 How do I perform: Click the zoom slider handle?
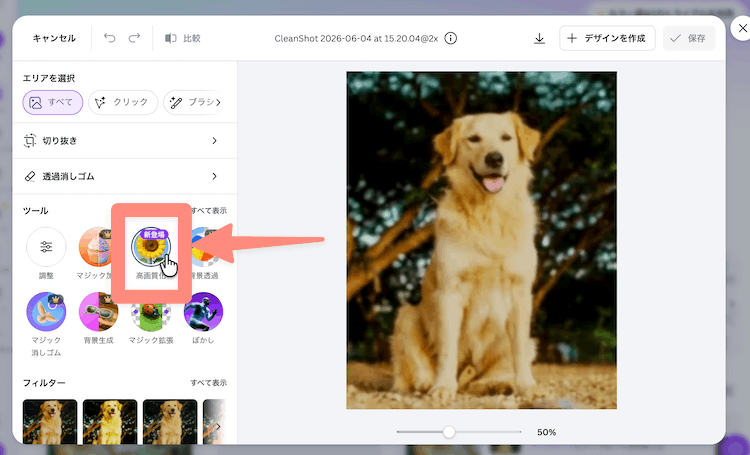449,432
